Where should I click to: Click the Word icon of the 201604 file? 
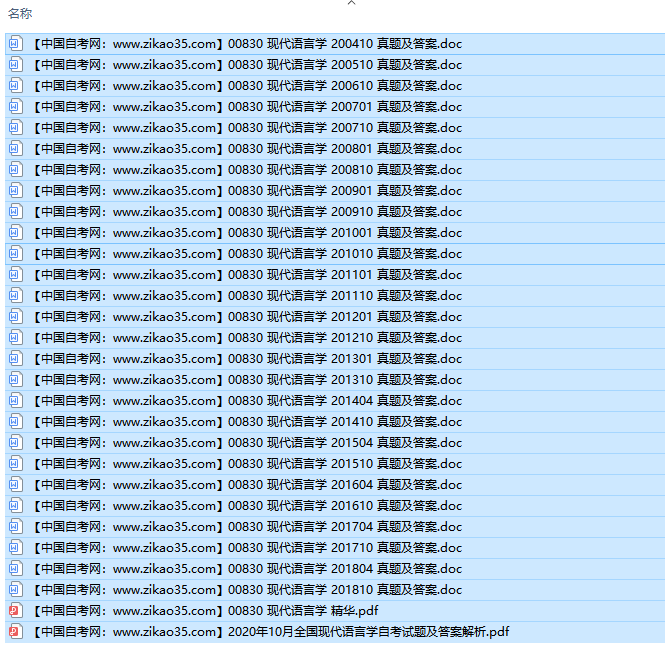point(16,485)
